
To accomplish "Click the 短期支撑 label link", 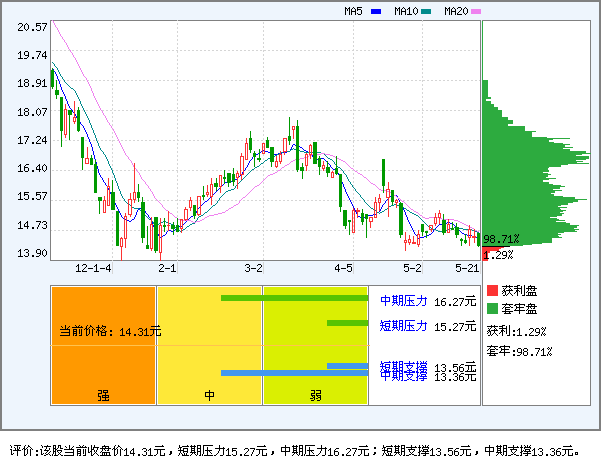I will coord(403,365).
